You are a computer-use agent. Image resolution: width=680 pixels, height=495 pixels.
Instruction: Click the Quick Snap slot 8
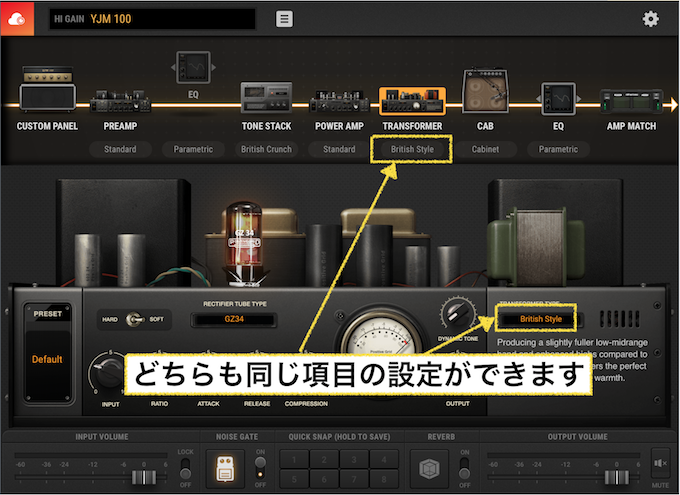point(384,479)
